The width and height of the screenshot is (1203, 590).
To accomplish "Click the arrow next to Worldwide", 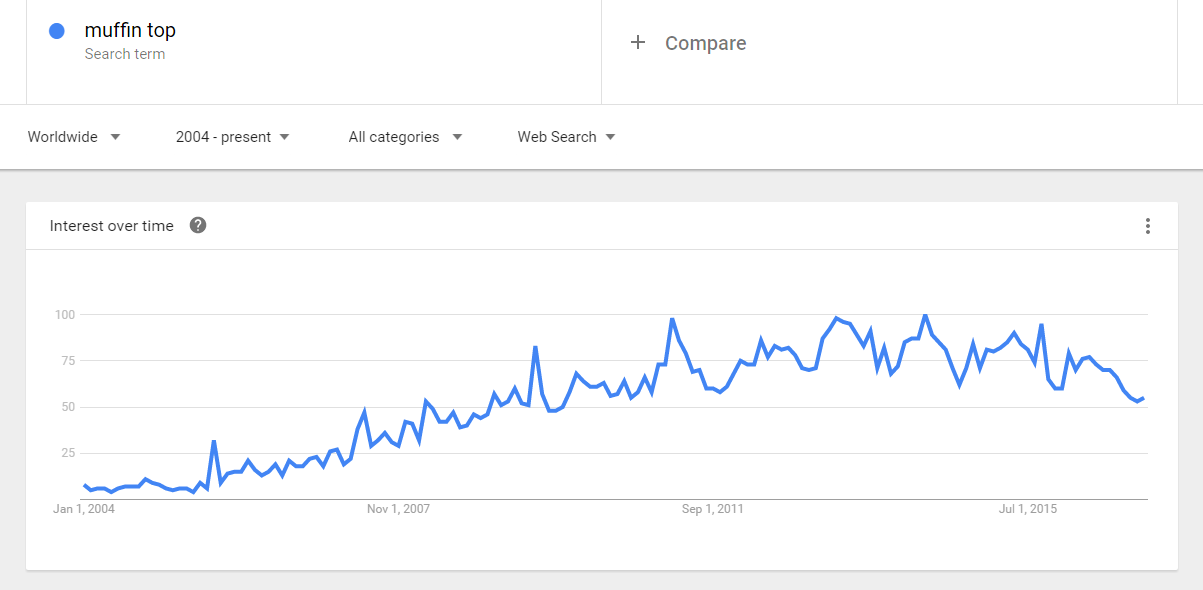I will point(115,137).
